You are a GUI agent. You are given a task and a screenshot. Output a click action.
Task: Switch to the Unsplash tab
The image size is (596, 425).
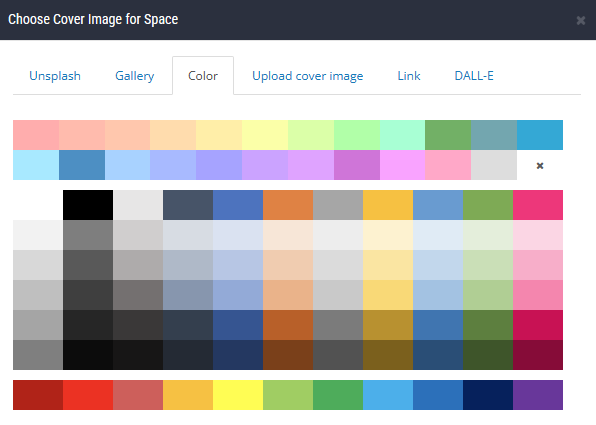point(55,76)
